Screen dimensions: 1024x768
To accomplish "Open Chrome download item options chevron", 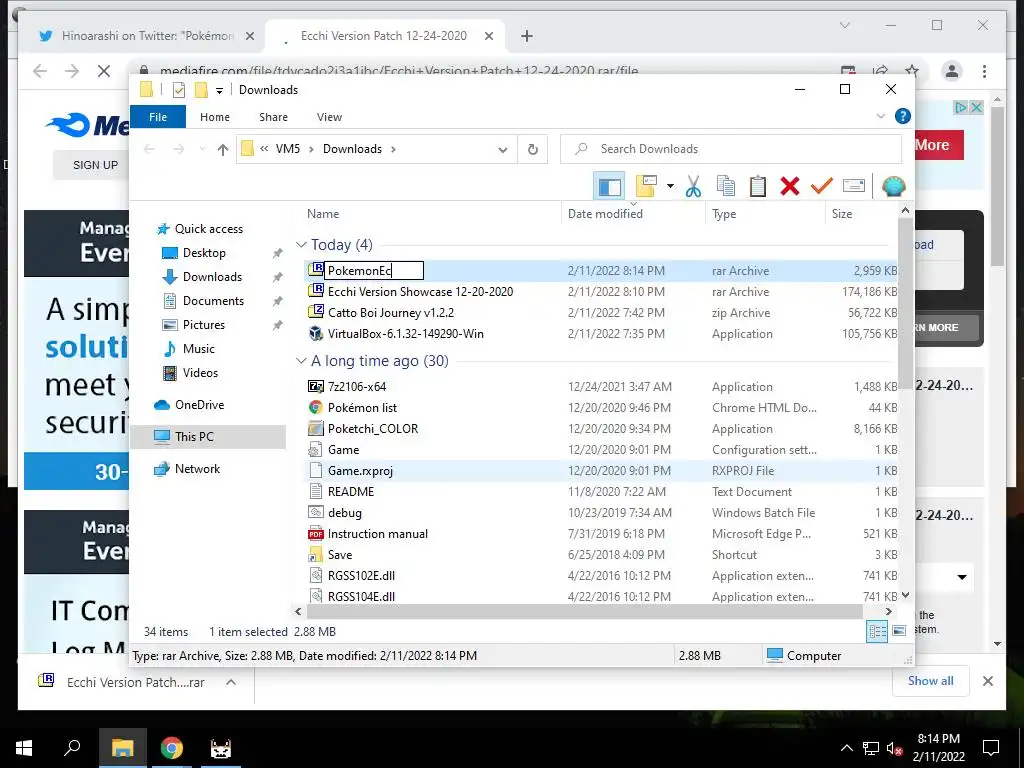I will [231, 682].
